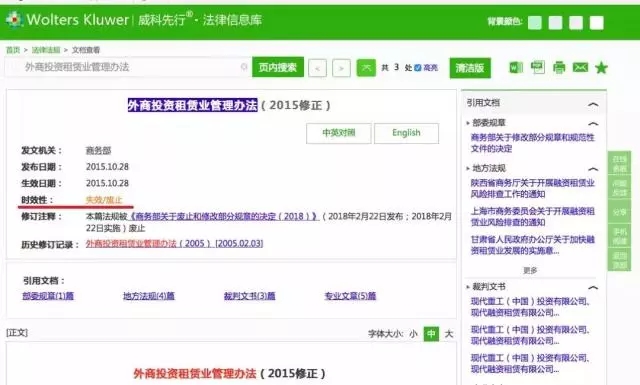This screenshot has height=385, width=640.
Task: Send document using the email envelope icon
Action: (580, 67)
